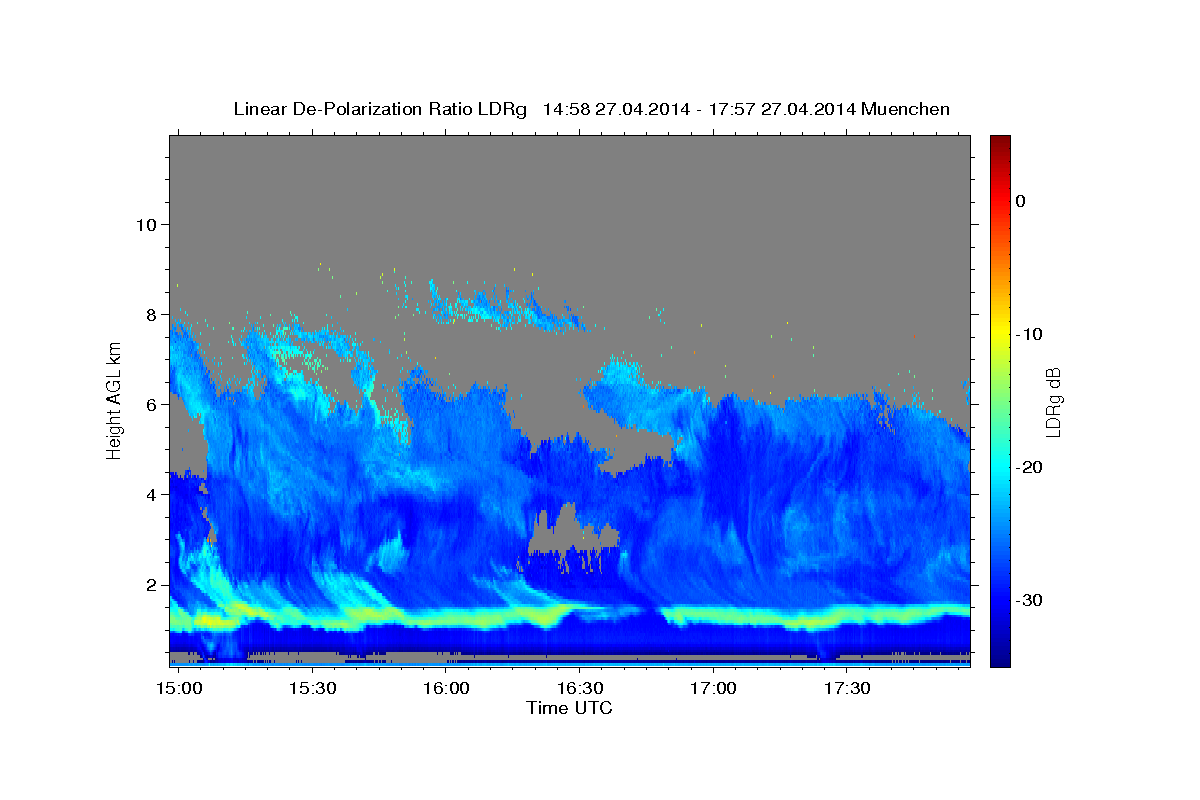Click the 17:00 time tick label

[x=713, y=689]
